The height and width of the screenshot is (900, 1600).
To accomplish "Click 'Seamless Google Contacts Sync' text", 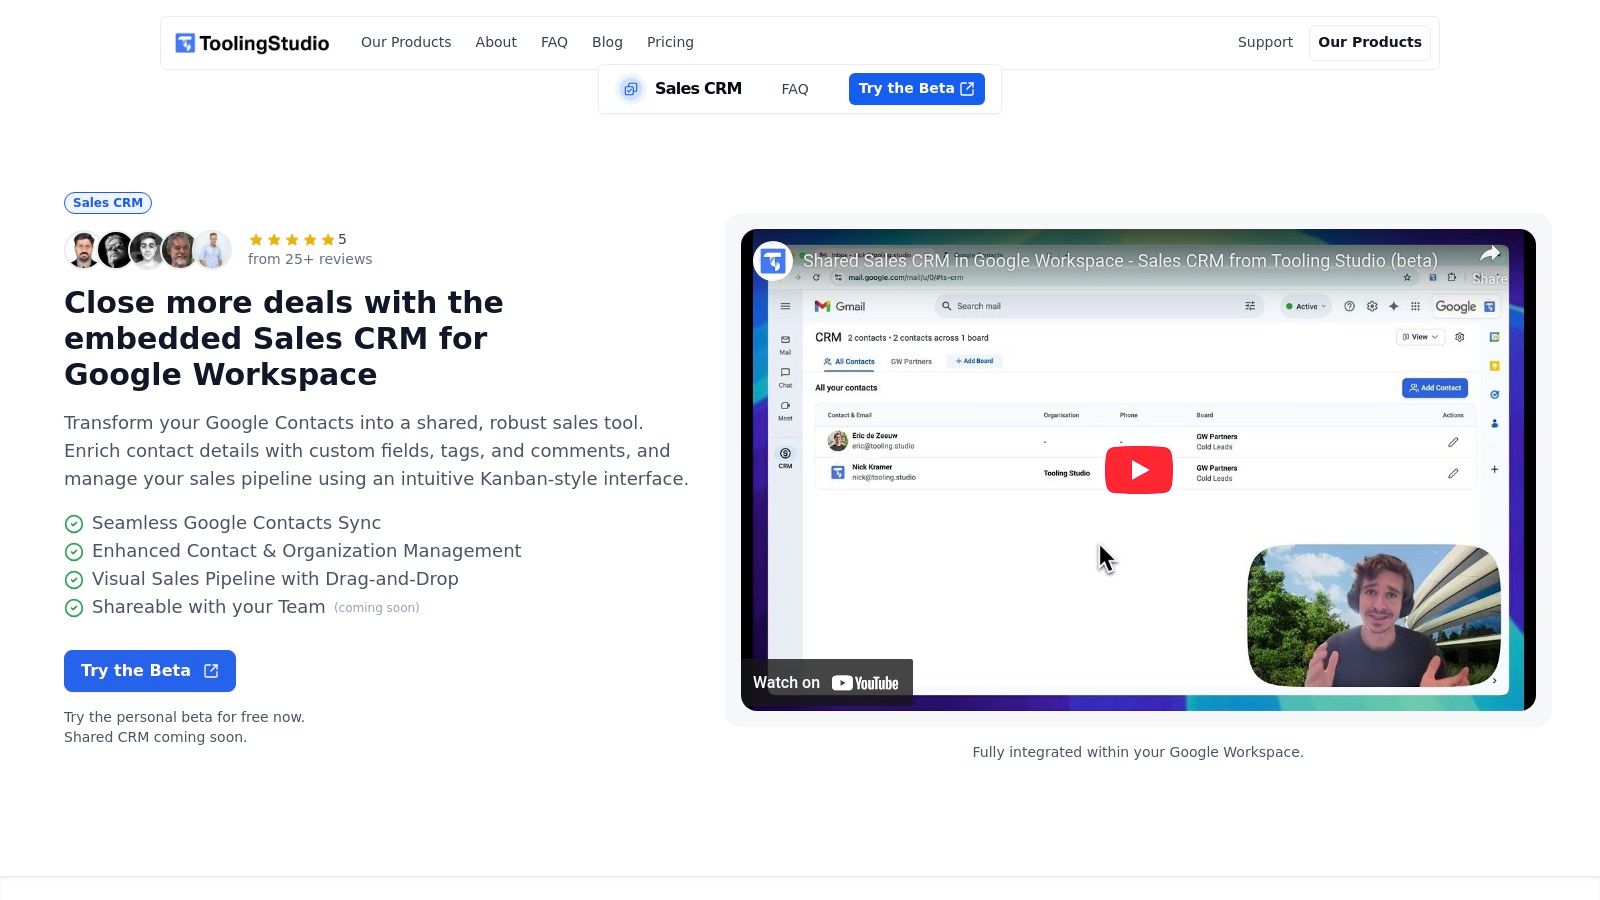I will pos(236,523).
